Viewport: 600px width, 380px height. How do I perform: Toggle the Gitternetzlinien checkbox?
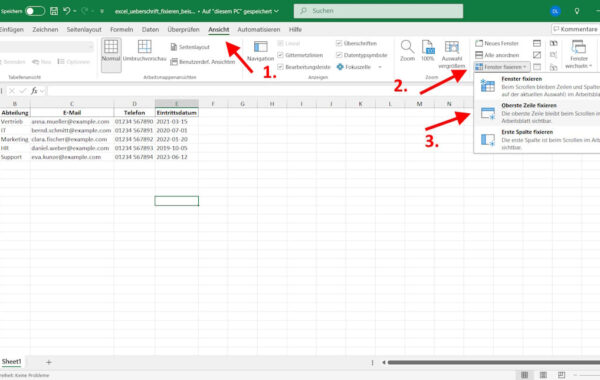coord(280,55)
